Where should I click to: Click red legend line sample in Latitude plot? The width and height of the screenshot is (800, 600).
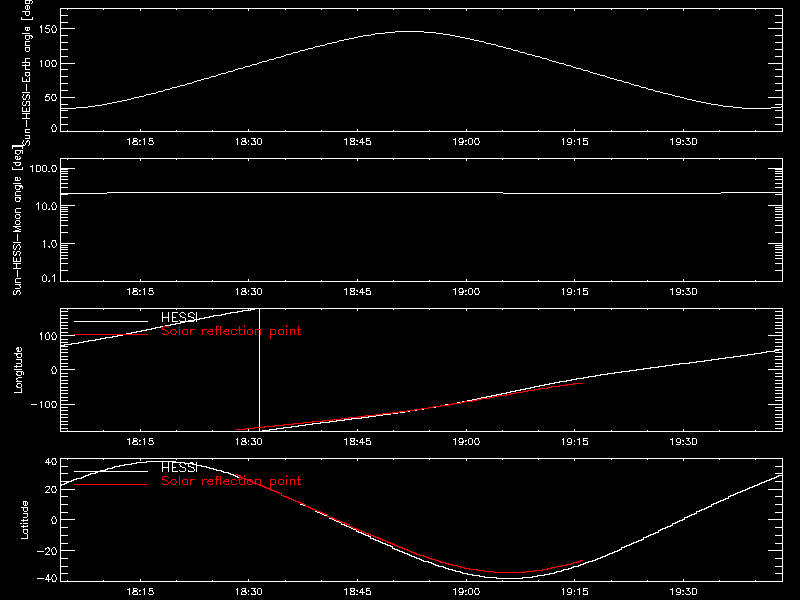(111, 484)
